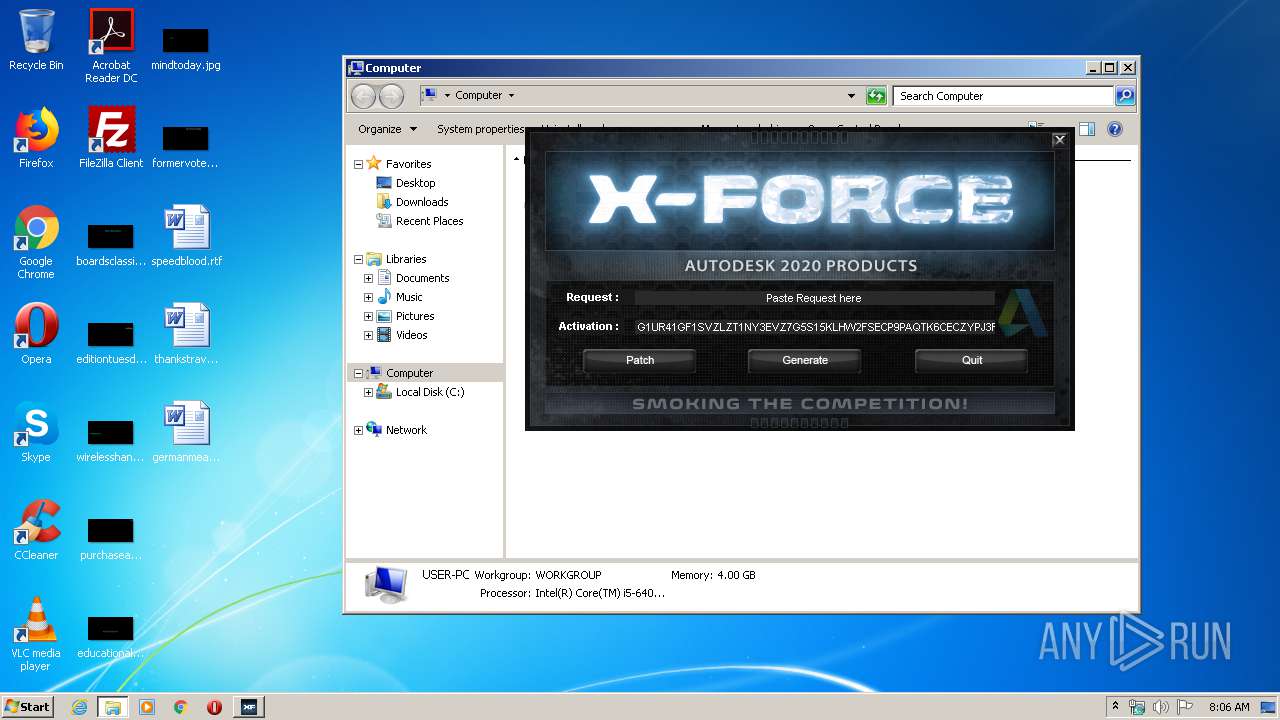Click the Search Computer field
The image size is (1280, 720).
coord(1003,96)
